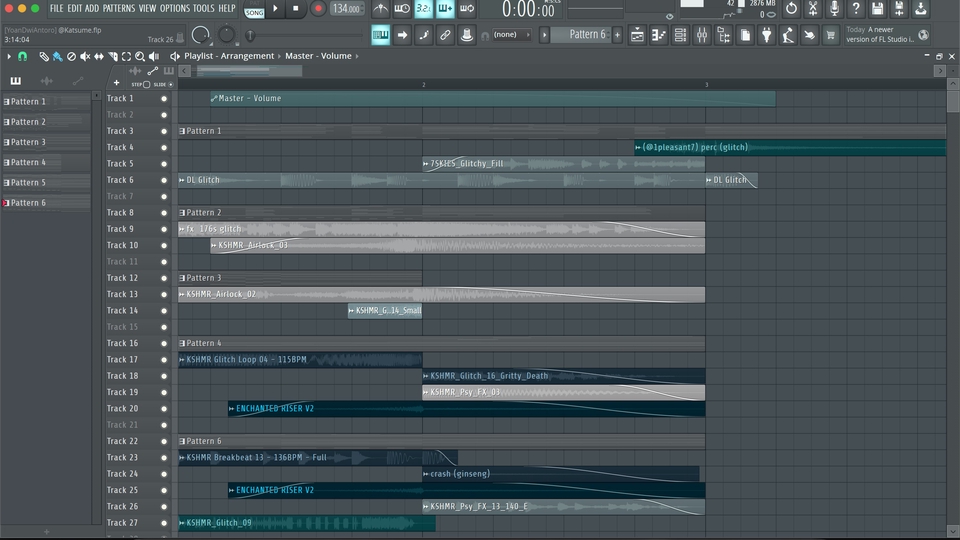Enable the metronome icon
Image resolution: width=960 pixels, height=540 pixels.
click(380, 9)
